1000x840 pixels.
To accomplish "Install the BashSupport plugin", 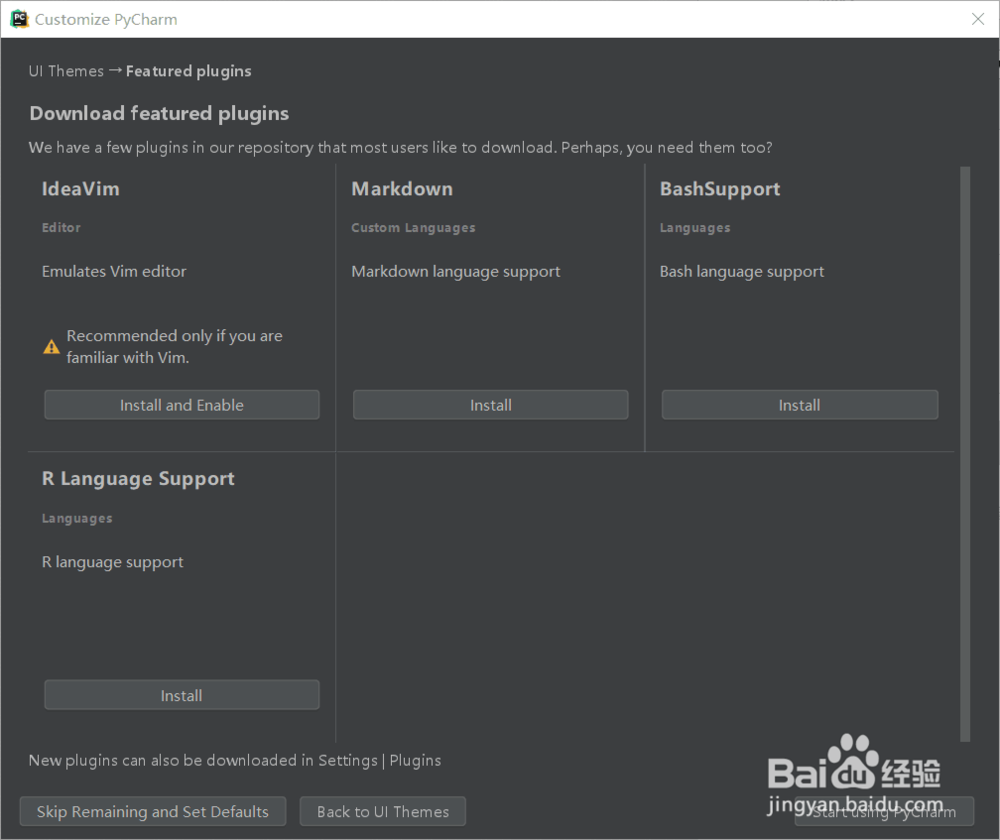I will (x=800, y=405).
